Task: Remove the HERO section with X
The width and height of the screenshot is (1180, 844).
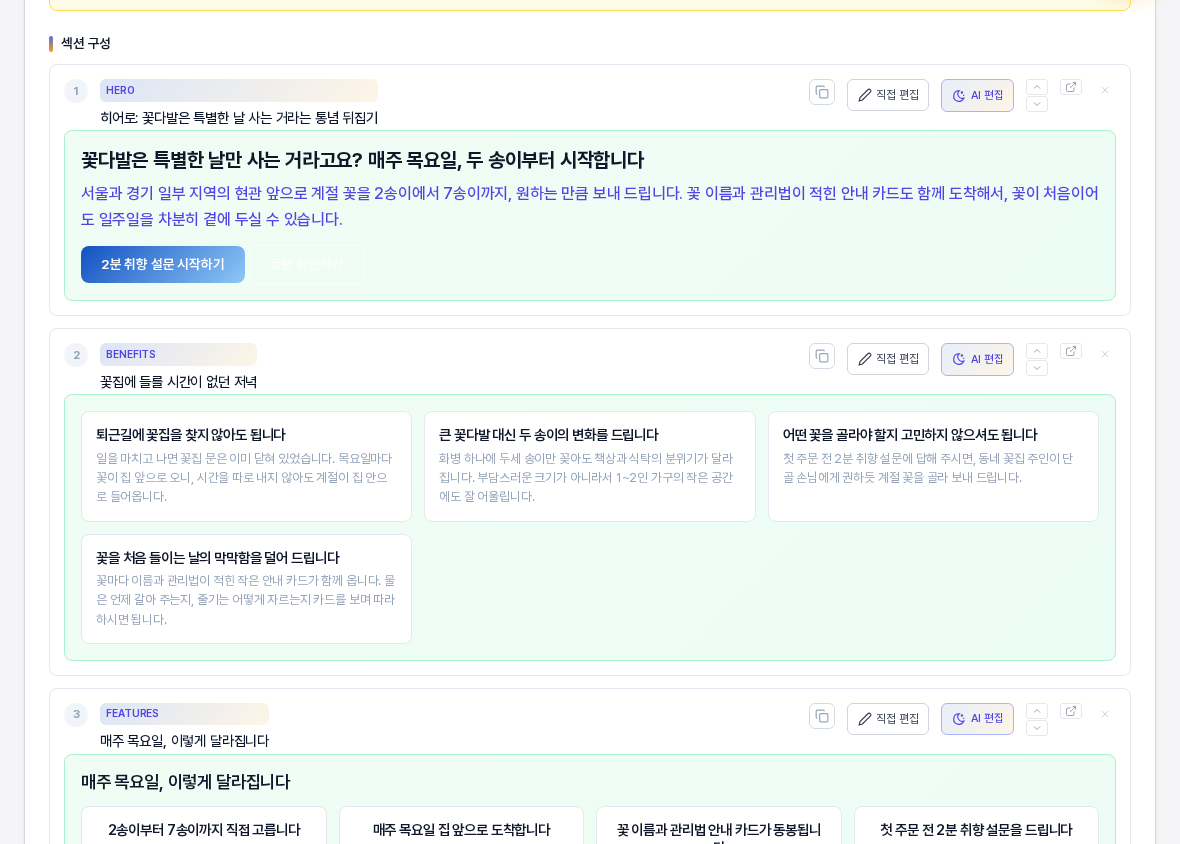Action: 1105,90
